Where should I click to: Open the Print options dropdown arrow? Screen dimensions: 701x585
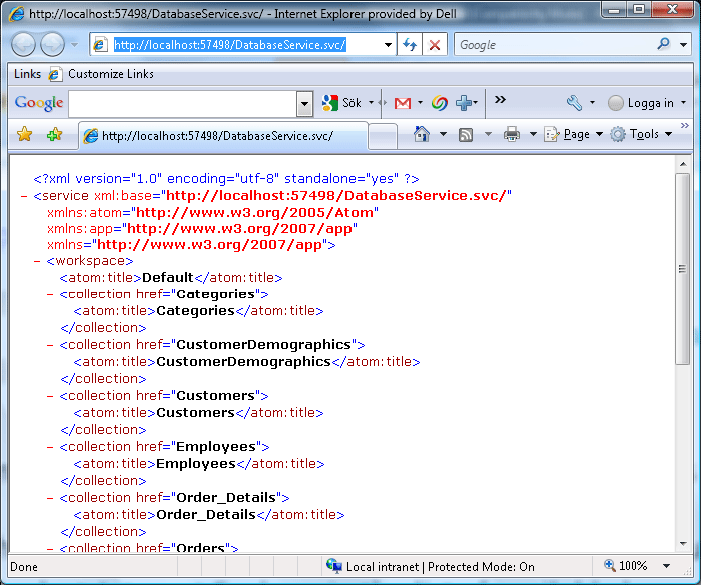tap(533, 134)
